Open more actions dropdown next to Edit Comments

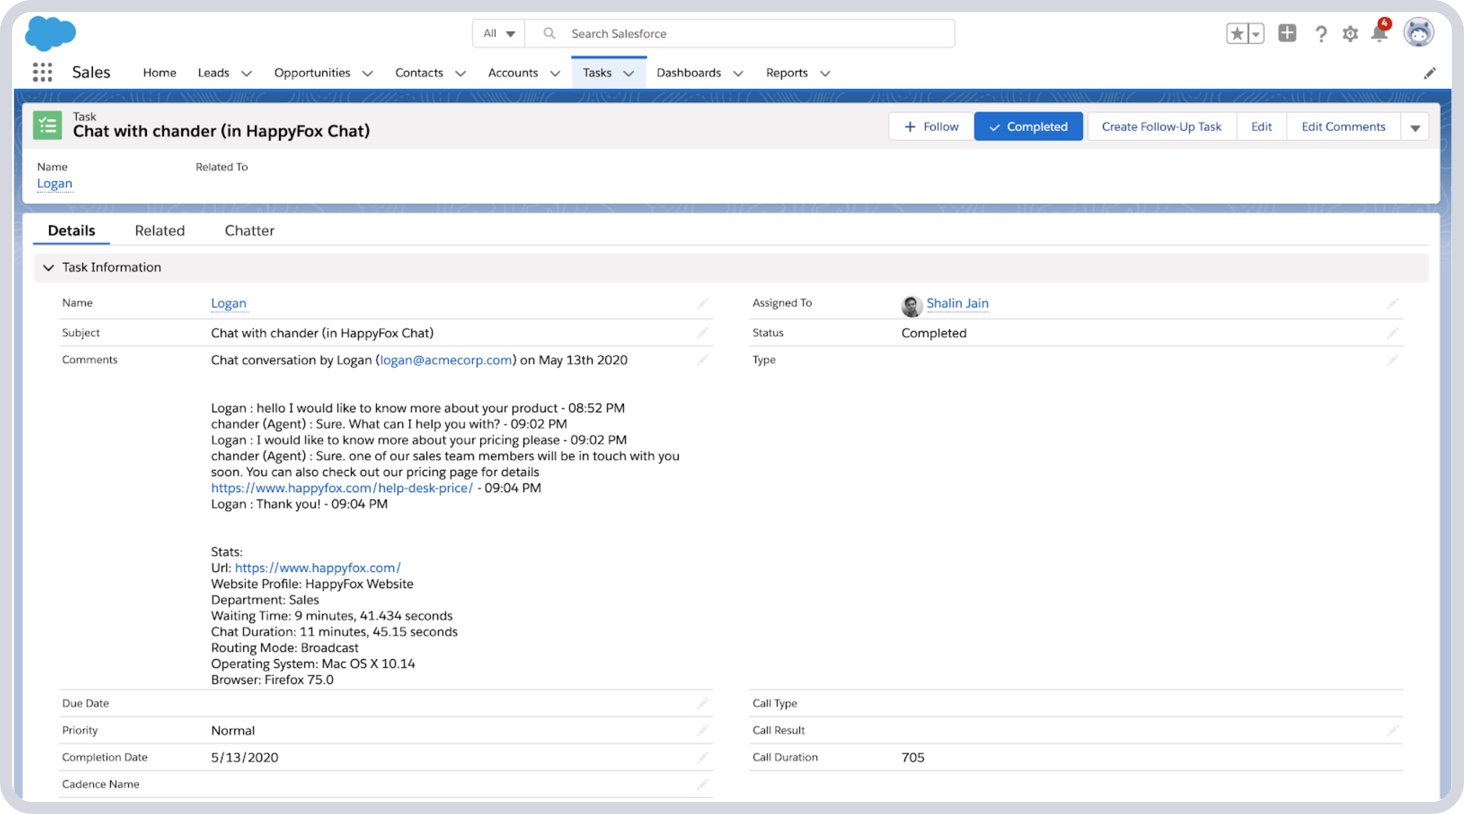[1415, 127]
